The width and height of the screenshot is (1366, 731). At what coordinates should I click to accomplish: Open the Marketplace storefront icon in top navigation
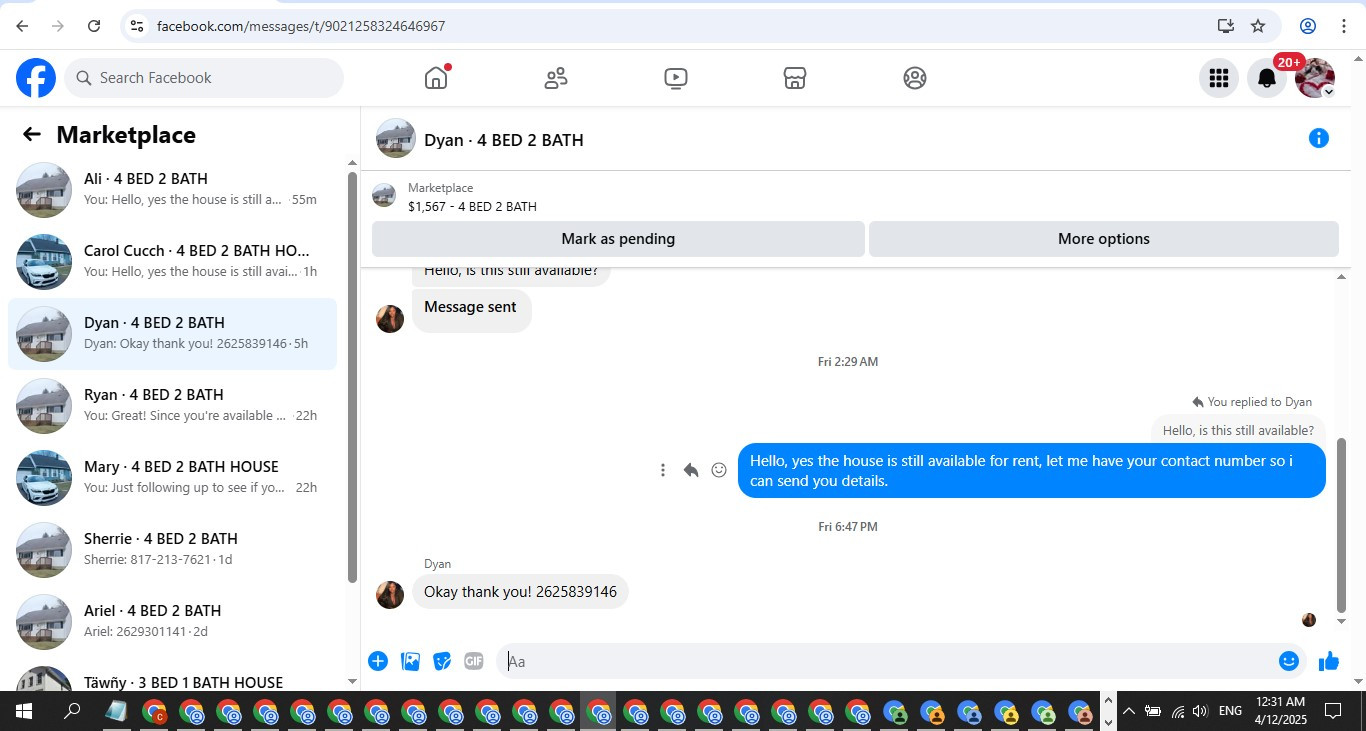click(x=795, y=78)
